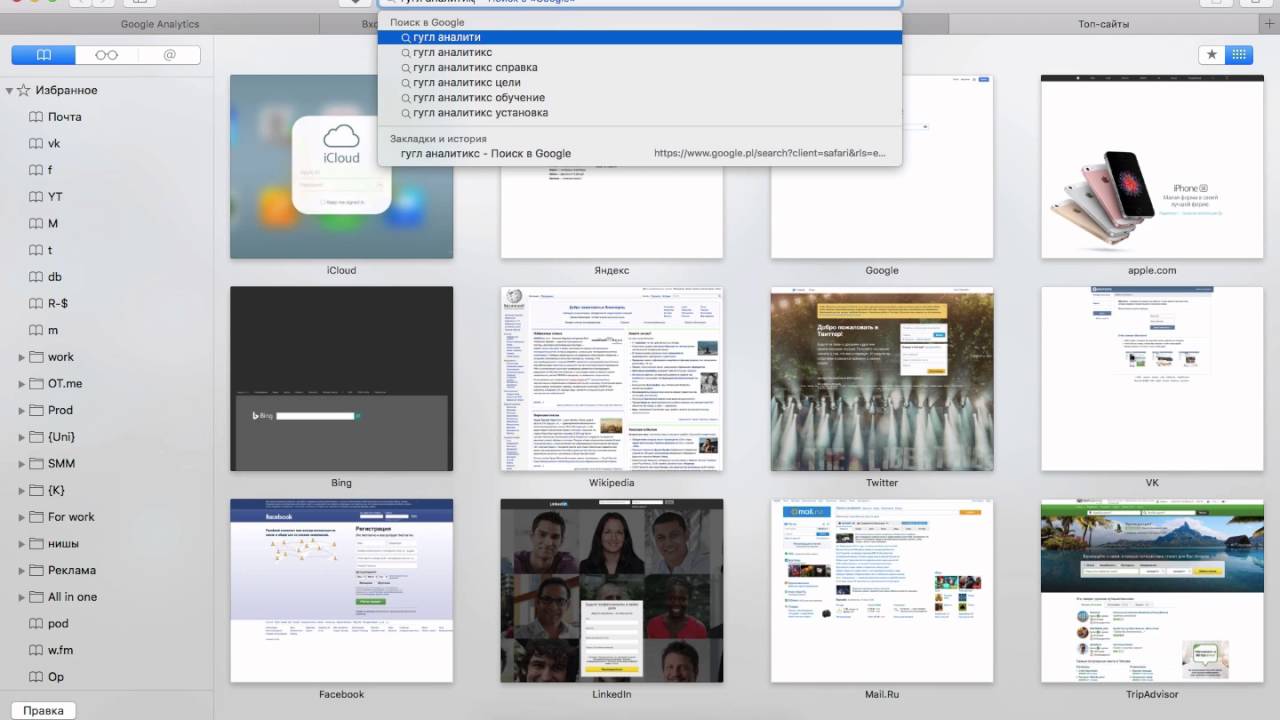Click the bookmark icon beside w.fm
Image resolution: width=1280 pixels, height=720 pixels.
click(36, 650)
